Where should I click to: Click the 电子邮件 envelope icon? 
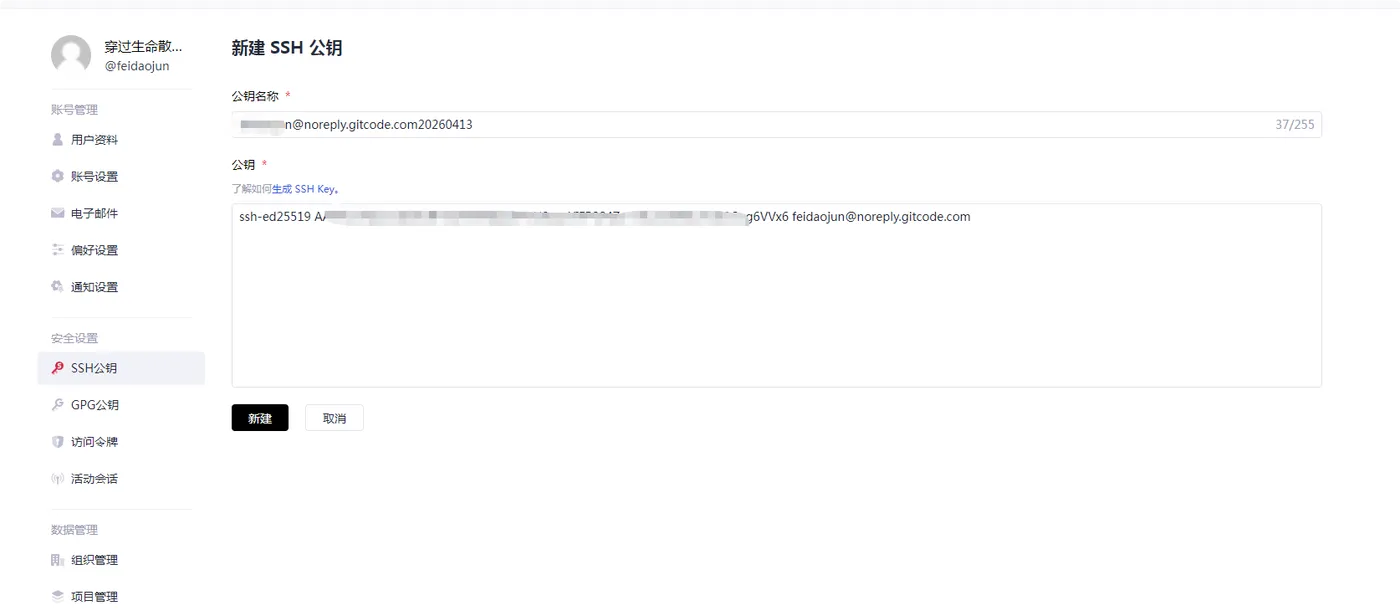coord(57,213)
